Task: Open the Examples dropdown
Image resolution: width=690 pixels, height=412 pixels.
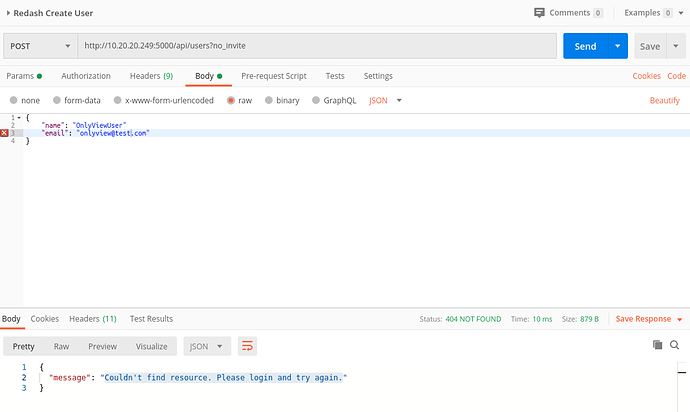Action: [654, 13]
